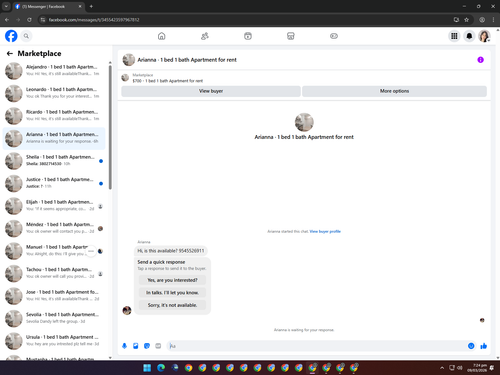The height and width of the screenshot is (375, 500).
Task: Open Ursula's apartment conversation
Action: (x=54, y=341)
